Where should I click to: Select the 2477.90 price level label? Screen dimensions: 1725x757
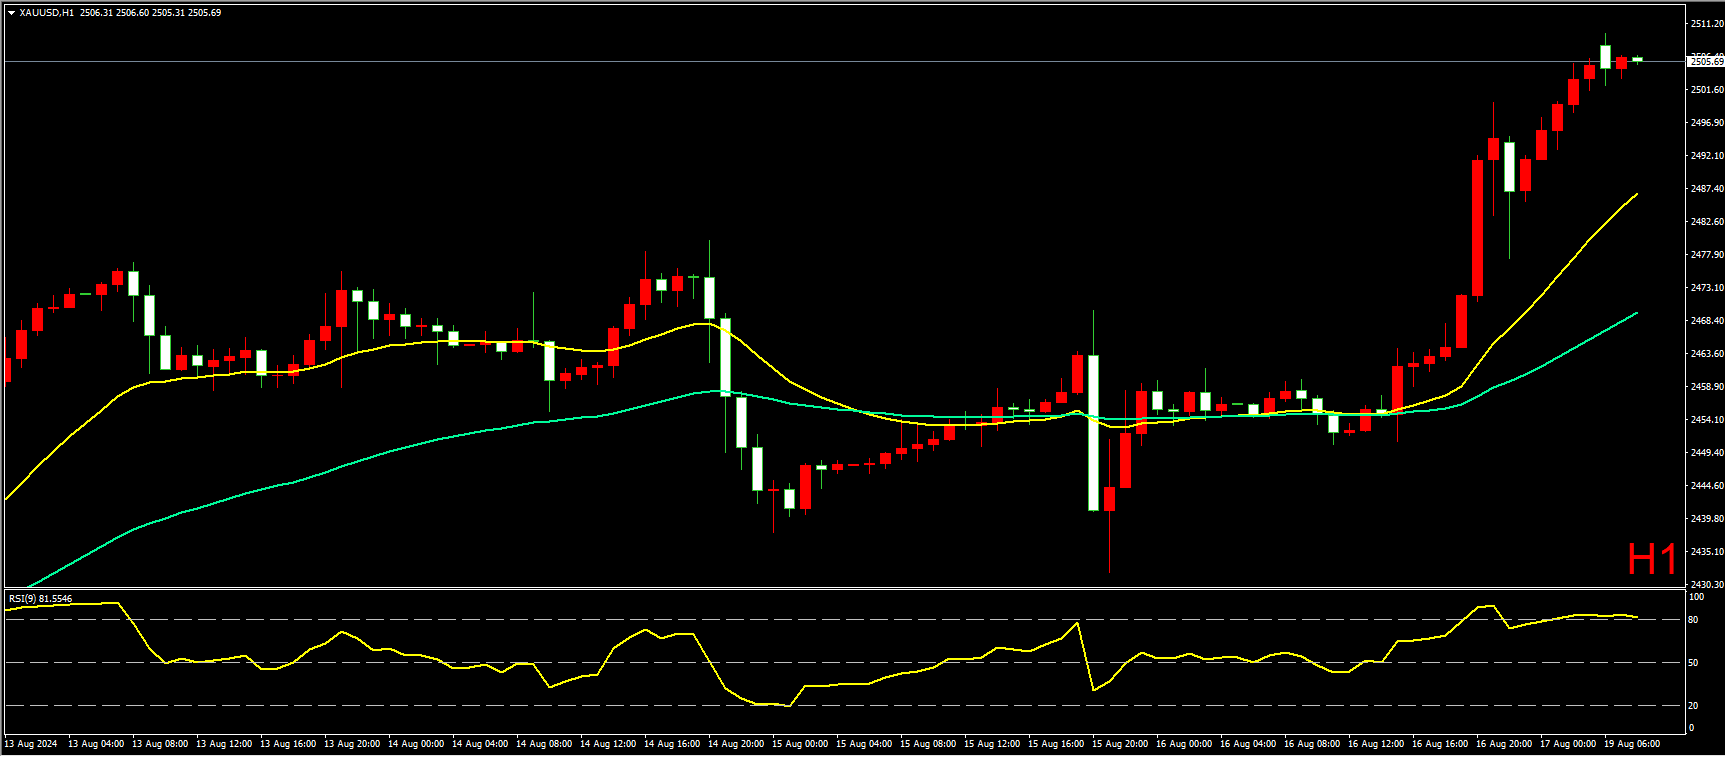click(x=1707, y=255)
